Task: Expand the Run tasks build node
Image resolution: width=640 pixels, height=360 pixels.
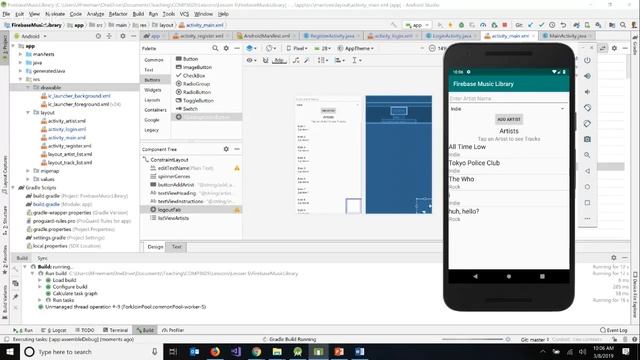Action: click(x=40, y=300)
